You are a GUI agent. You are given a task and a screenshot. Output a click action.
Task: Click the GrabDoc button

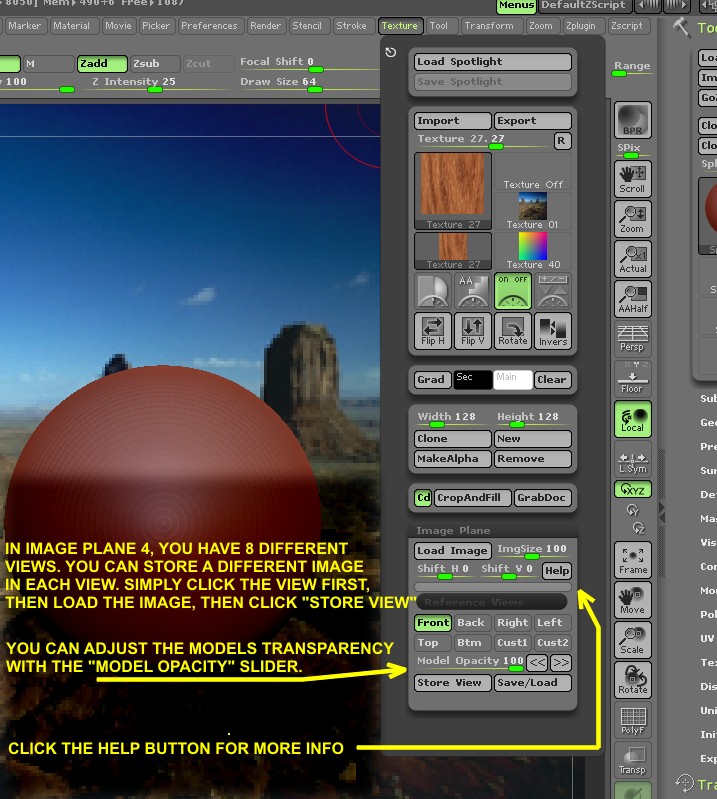click(x=542, y=498)
